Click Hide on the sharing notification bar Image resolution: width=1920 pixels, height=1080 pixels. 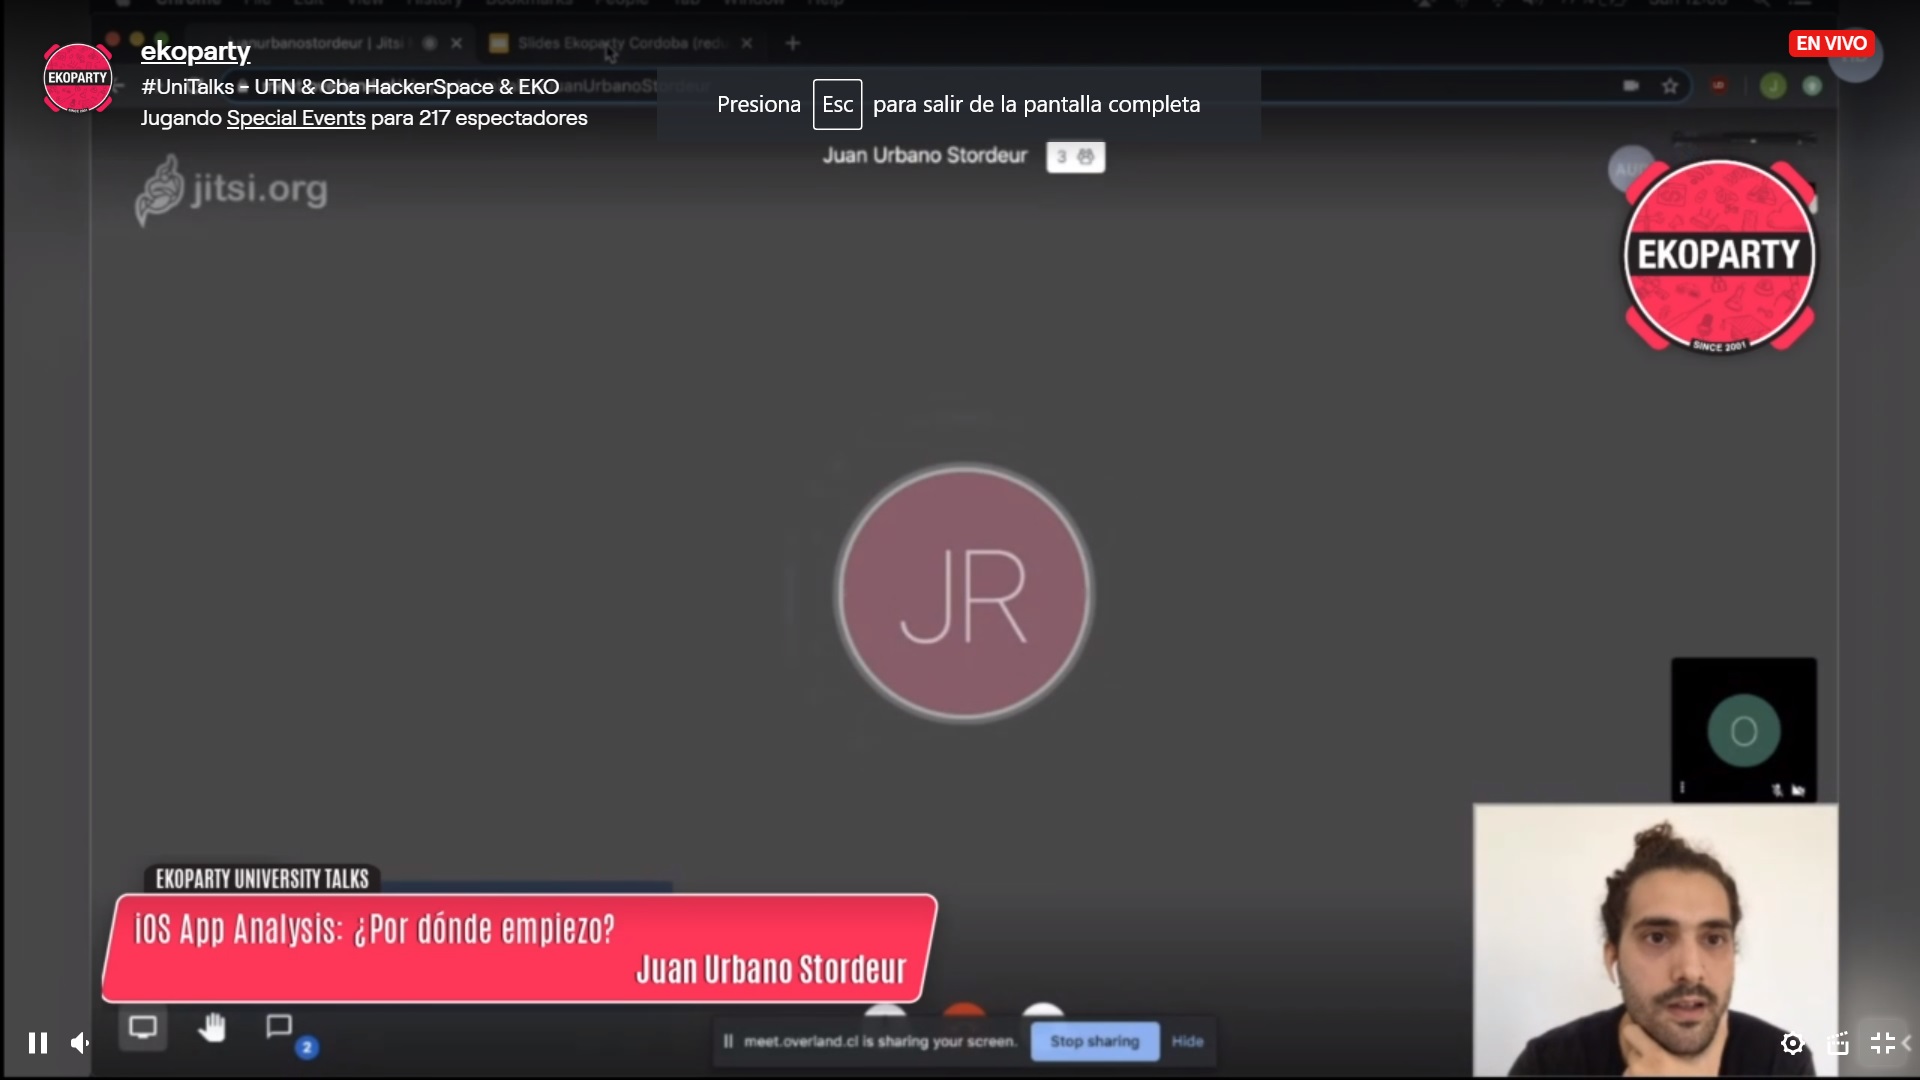coord(1188,1041)
